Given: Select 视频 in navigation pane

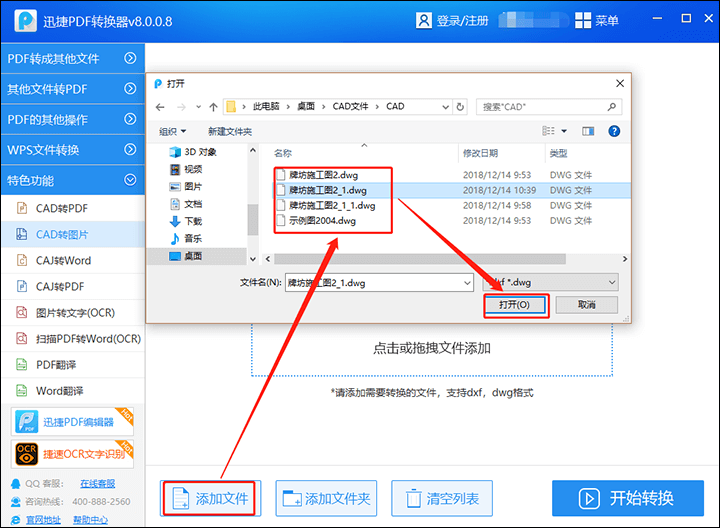Looking at the screenshot, I should tap(186, 169).
